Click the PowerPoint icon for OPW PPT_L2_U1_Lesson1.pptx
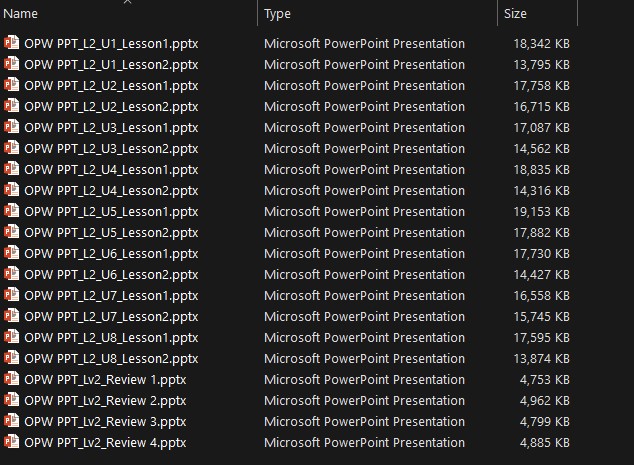 tap(11, 42)
